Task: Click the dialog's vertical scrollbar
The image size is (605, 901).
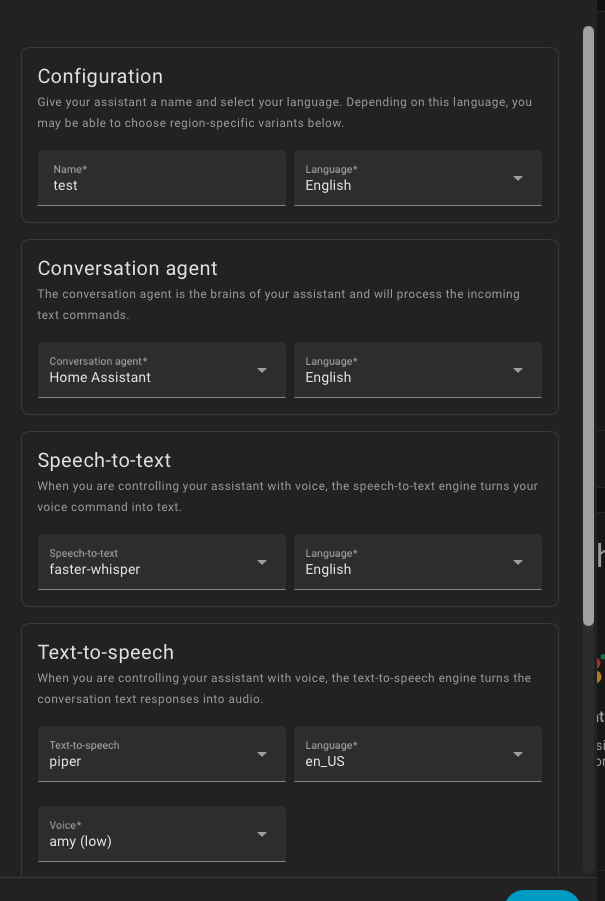Action: (588, 320)
